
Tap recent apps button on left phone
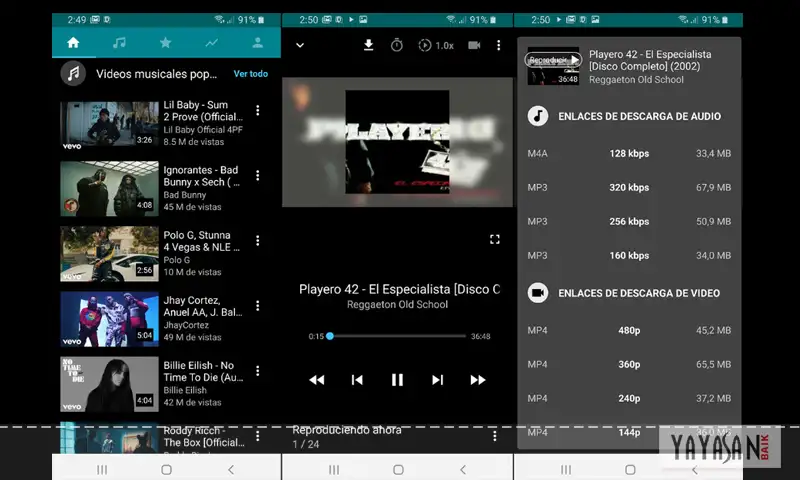point(102,469)
